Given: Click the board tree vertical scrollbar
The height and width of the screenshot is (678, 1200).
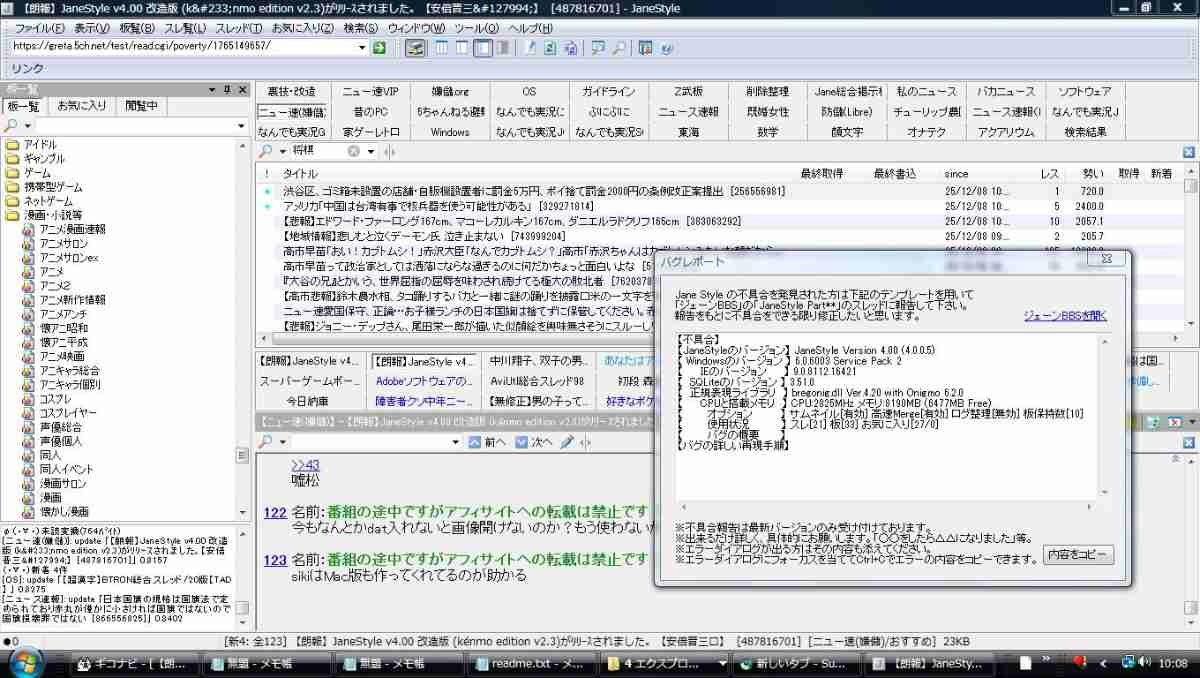Looking at the screenshot, I should [x=241, y=300].
